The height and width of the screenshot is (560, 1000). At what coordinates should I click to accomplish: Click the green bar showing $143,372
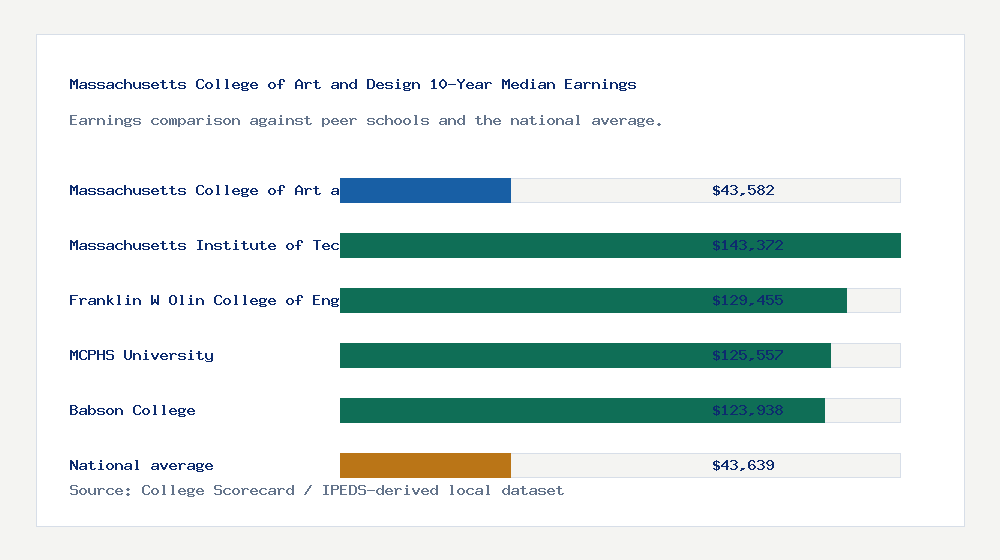click(621, 246)
